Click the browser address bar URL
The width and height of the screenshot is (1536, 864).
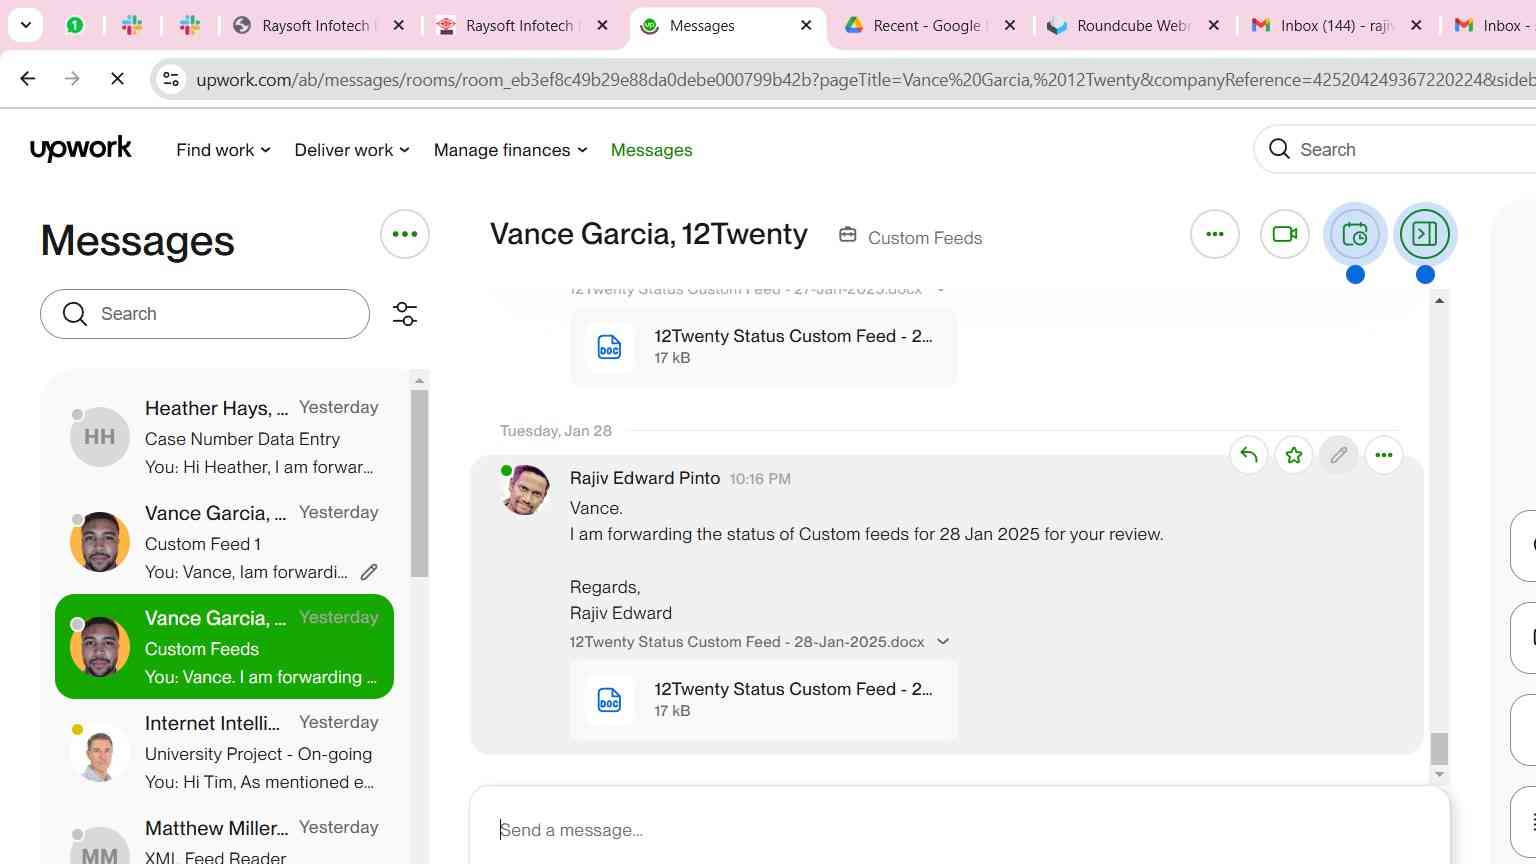(x=865, y=79)
